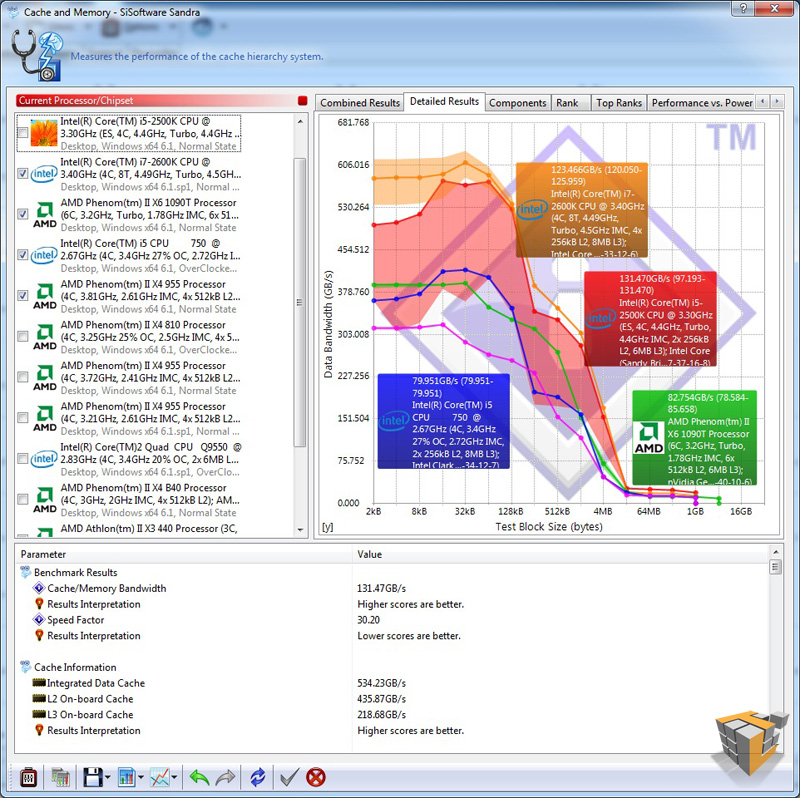Click the [y] axis toggle label
The height and width of the screenshot is (798, 800).
pyautogui.click(x=328, y=527)
